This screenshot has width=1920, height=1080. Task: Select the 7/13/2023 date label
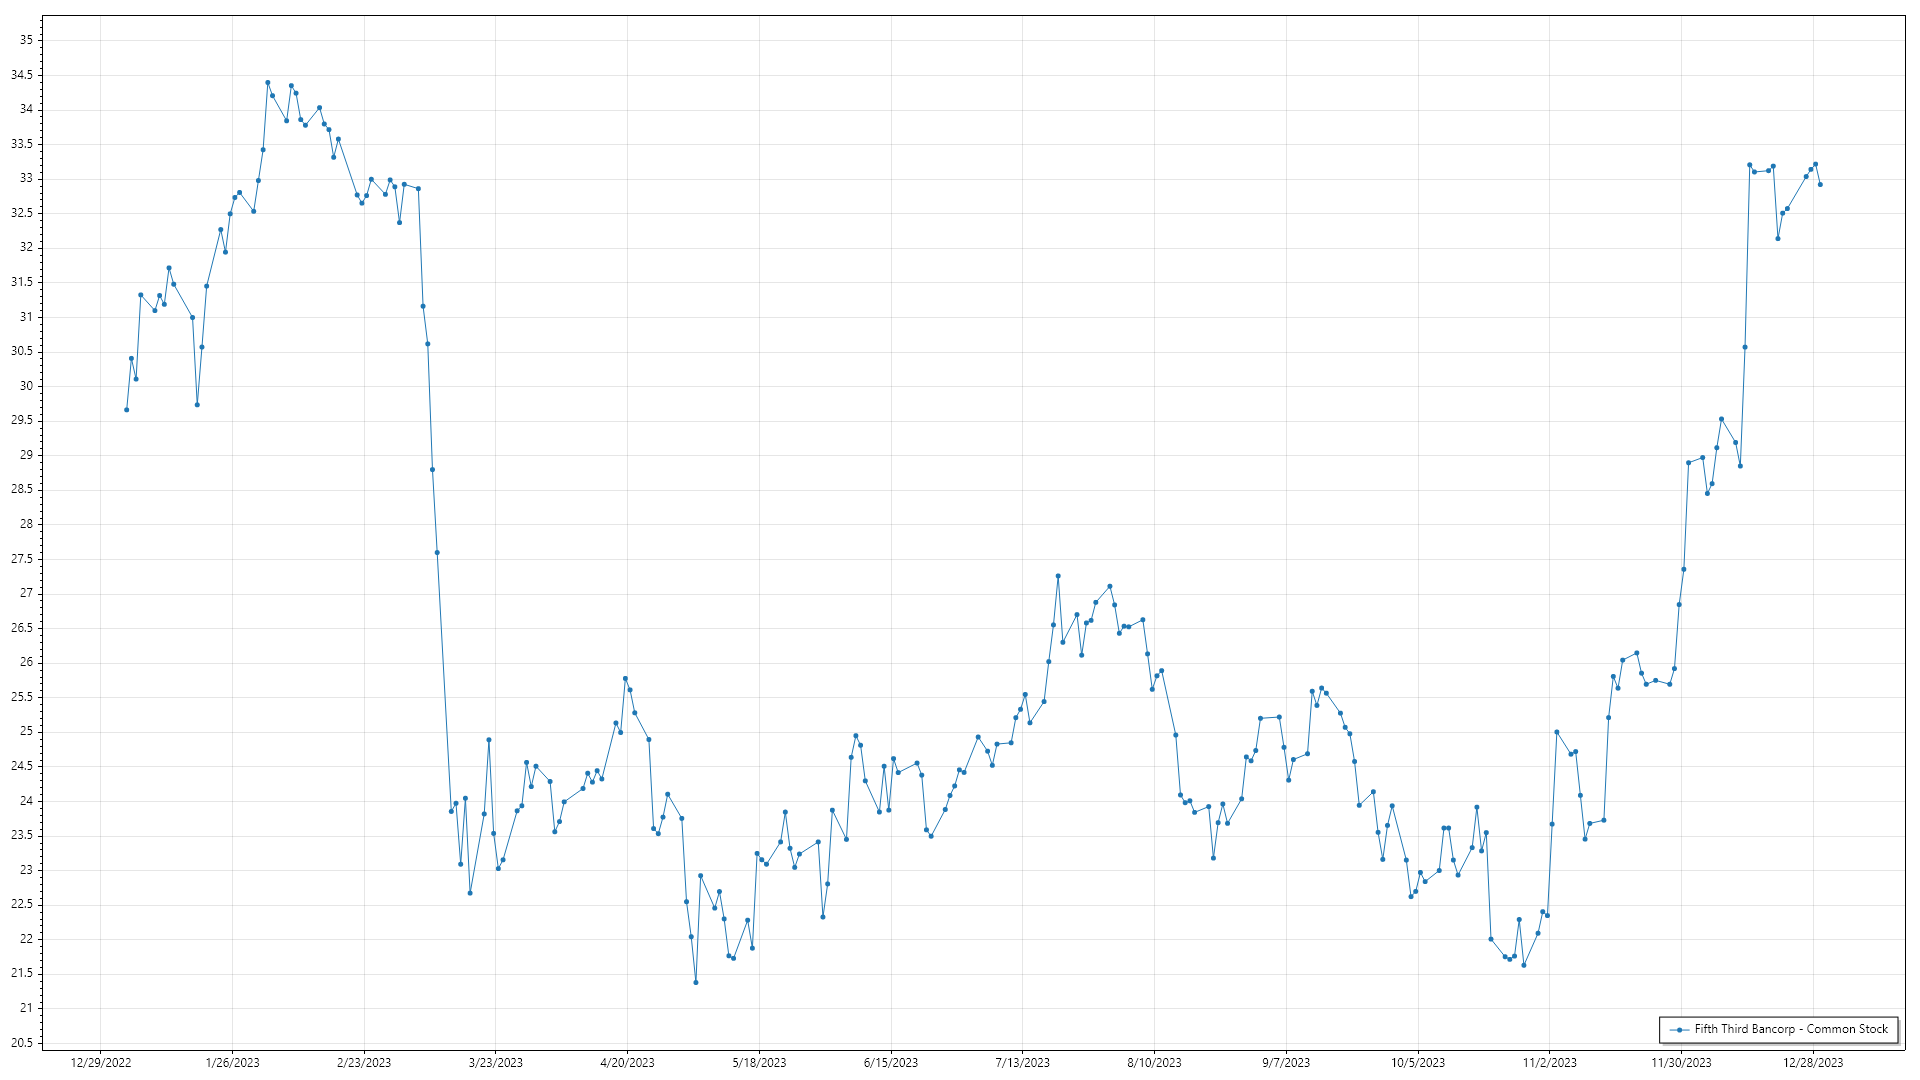click(1022, 1063)
